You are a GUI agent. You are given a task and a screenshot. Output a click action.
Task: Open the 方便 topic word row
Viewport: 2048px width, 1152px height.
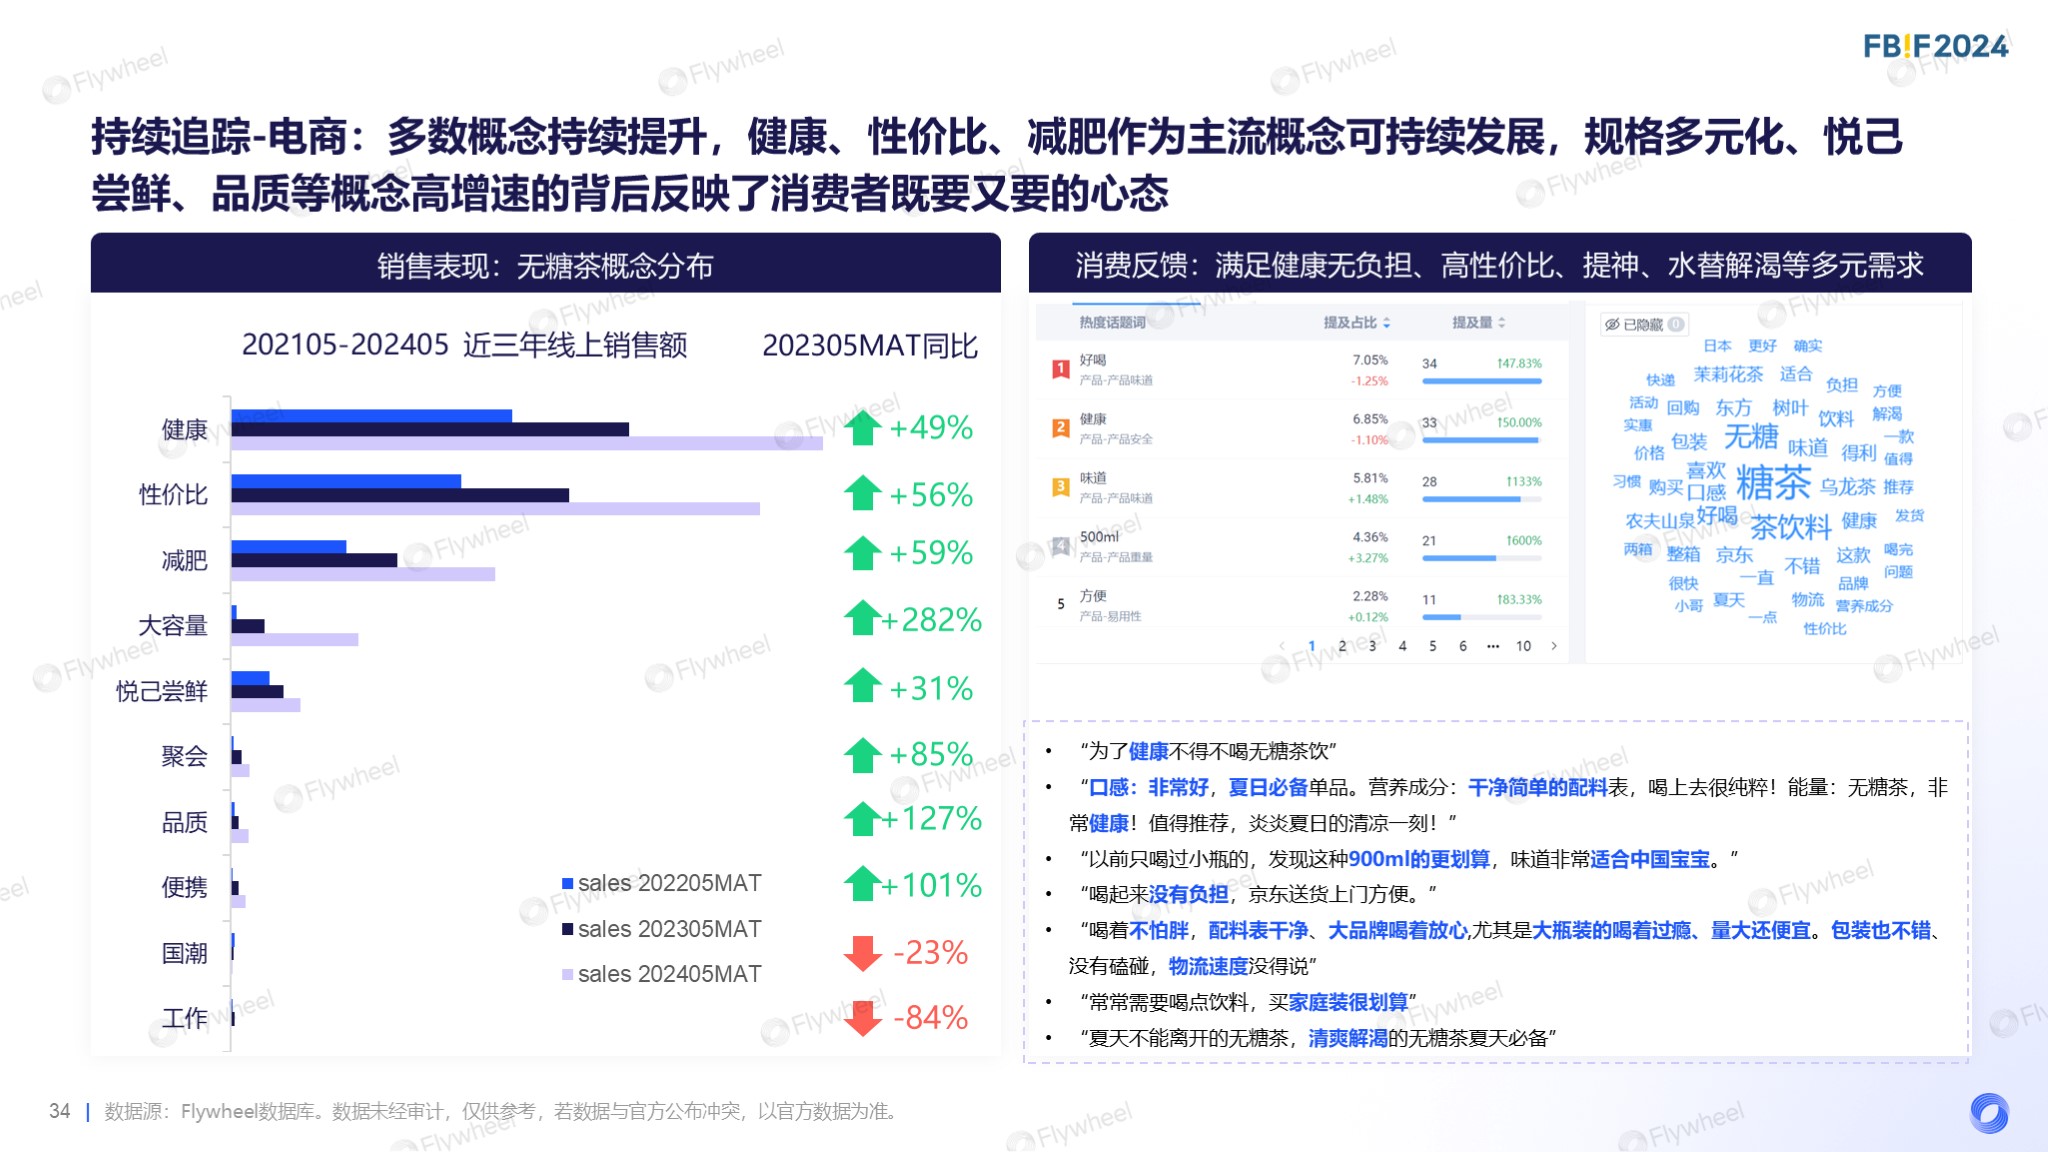pyautogui.click(x=1302, y=605)
